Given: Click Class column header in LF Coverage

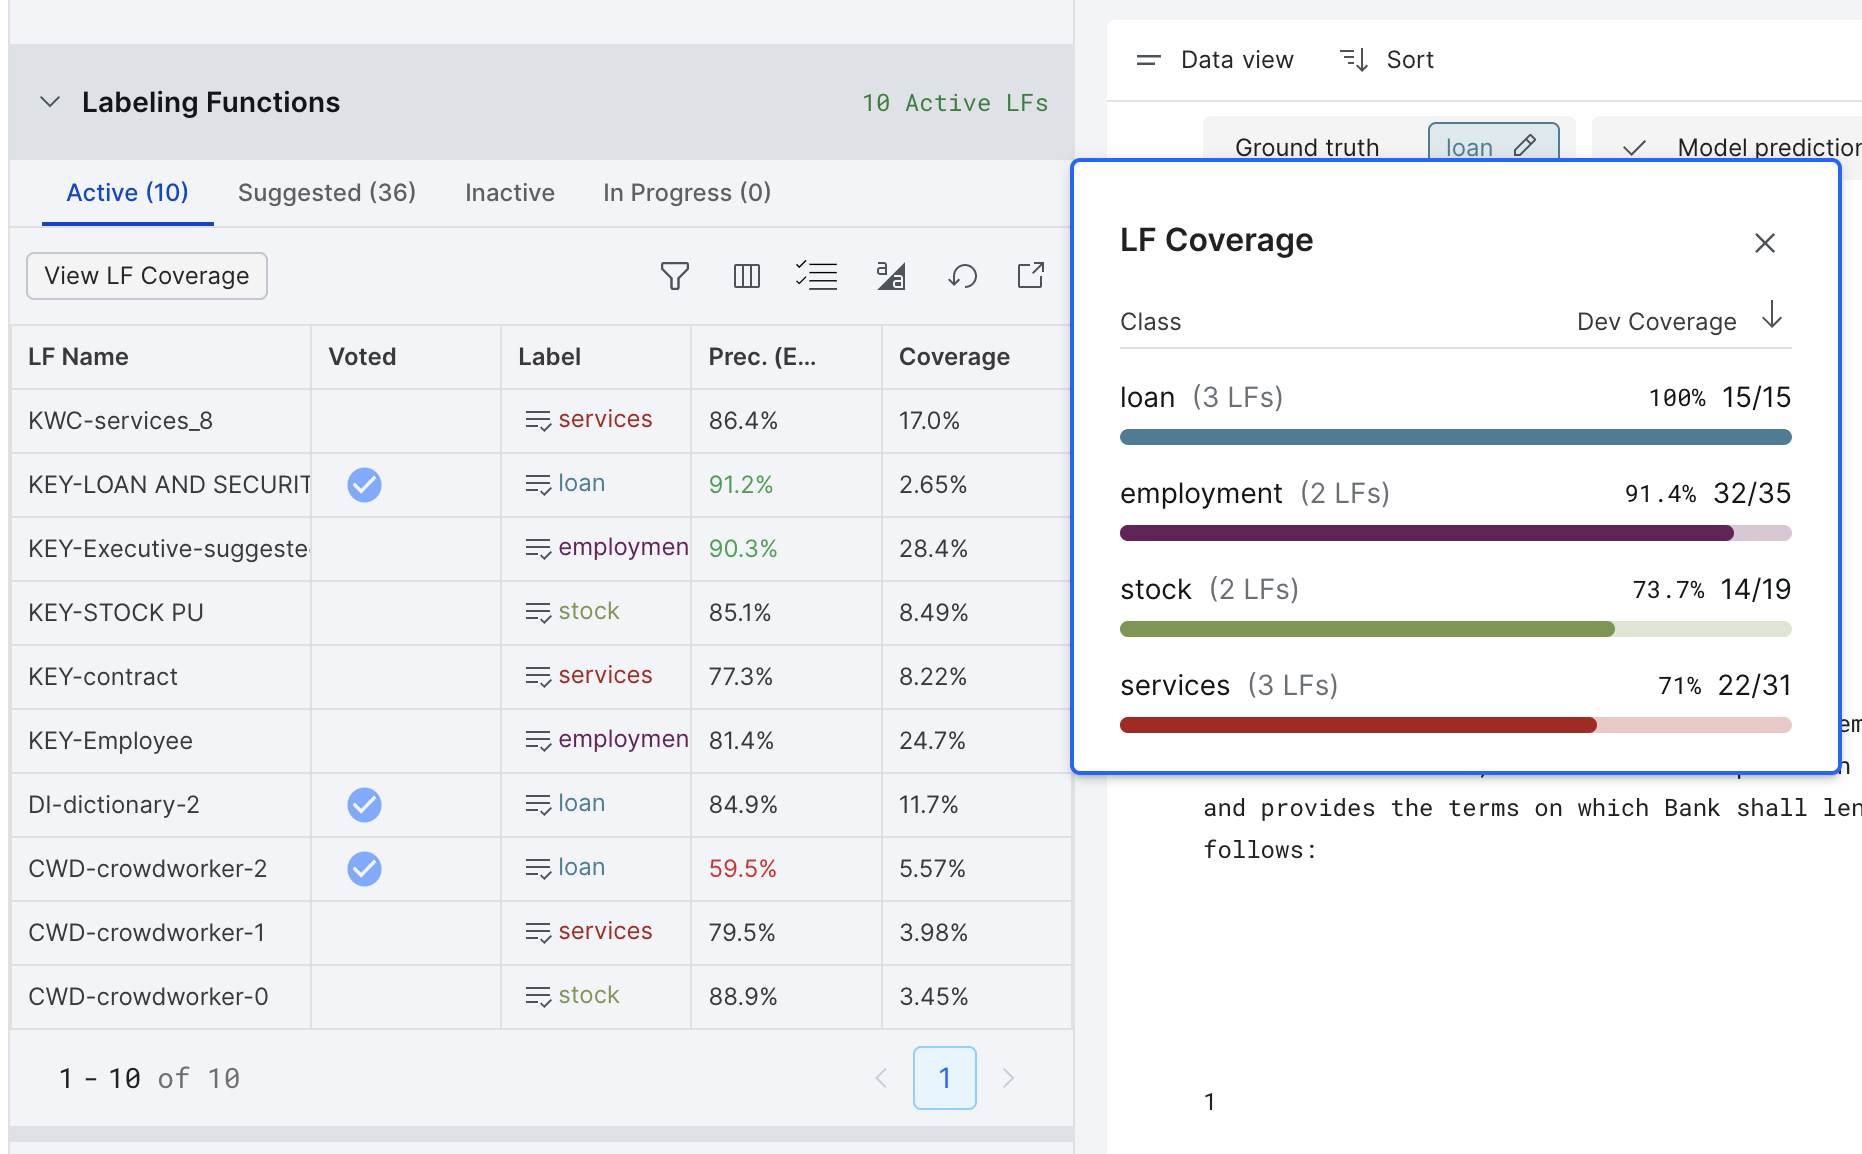Looking at the screenshot, I should (x=1150, y=322).
